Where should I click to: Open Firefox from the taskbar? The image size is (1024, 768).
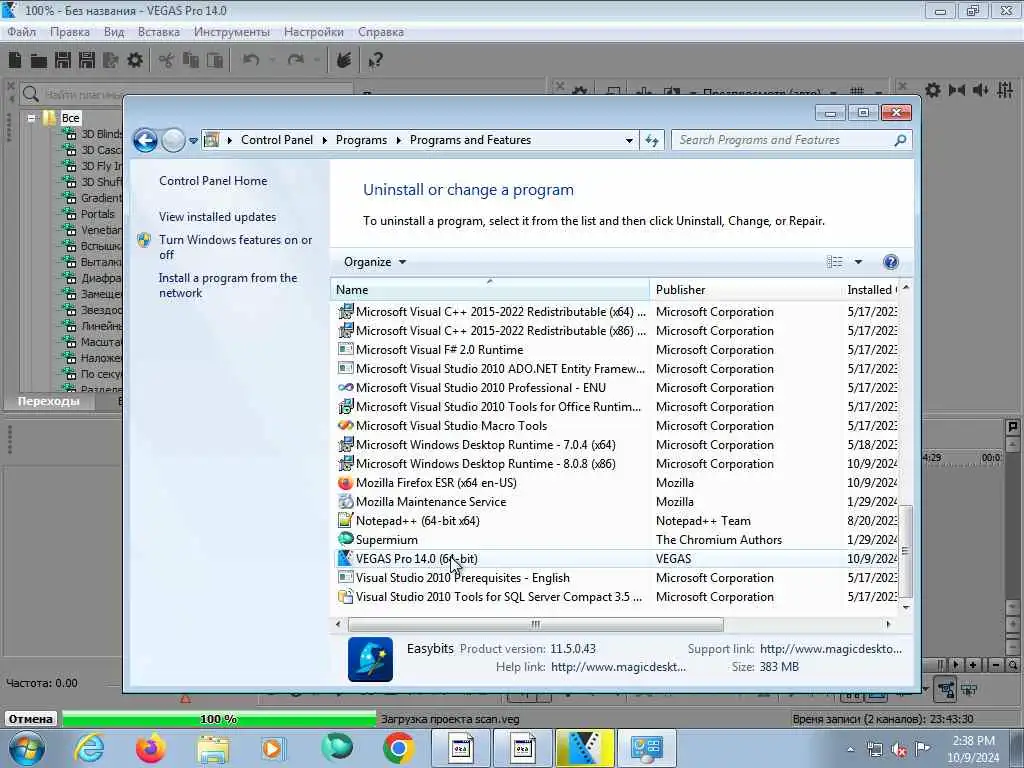point(151,748)
